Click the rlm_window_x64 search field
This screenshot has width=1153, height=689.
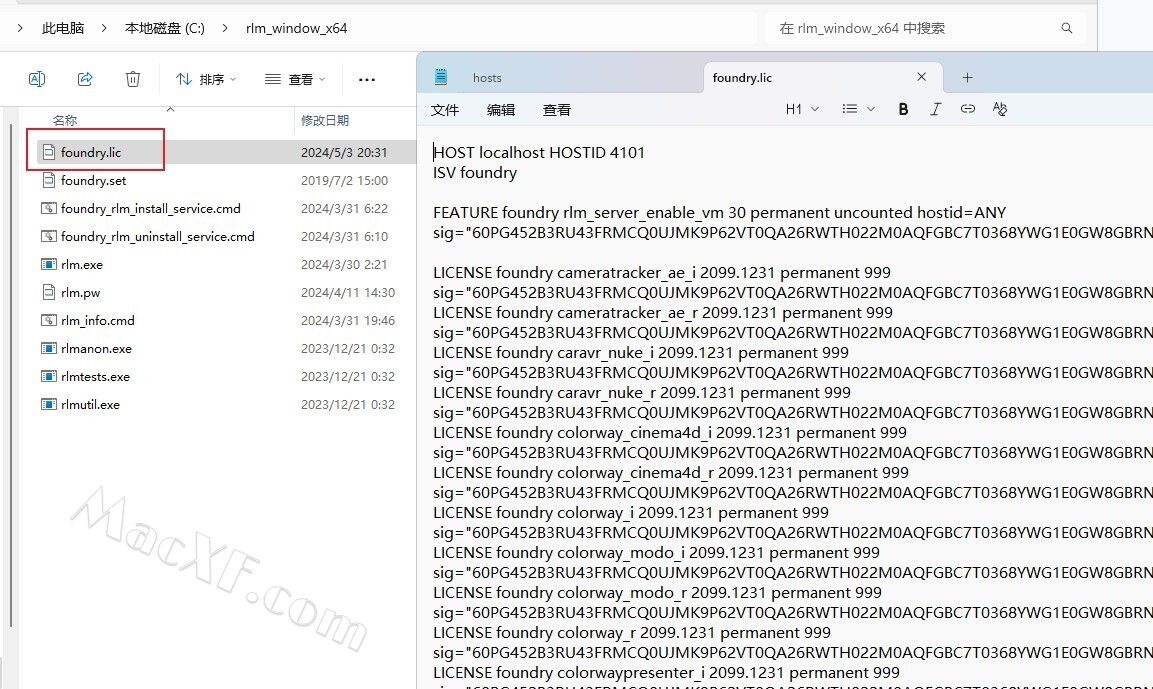tap(923, 28)
